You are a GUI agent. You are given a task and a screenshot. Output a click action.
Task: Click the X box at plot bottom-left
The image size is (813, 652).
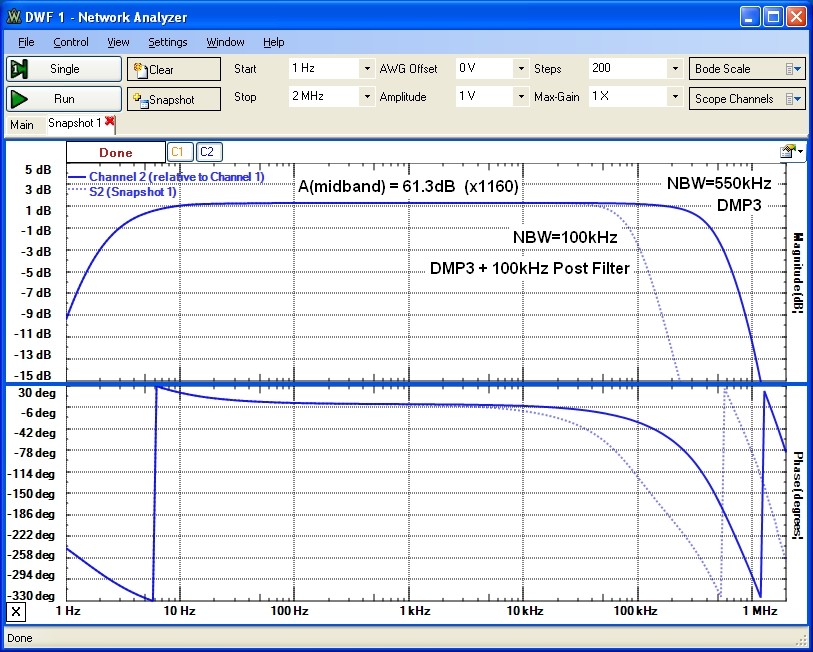pyautogui.click(x=16, y=611)
